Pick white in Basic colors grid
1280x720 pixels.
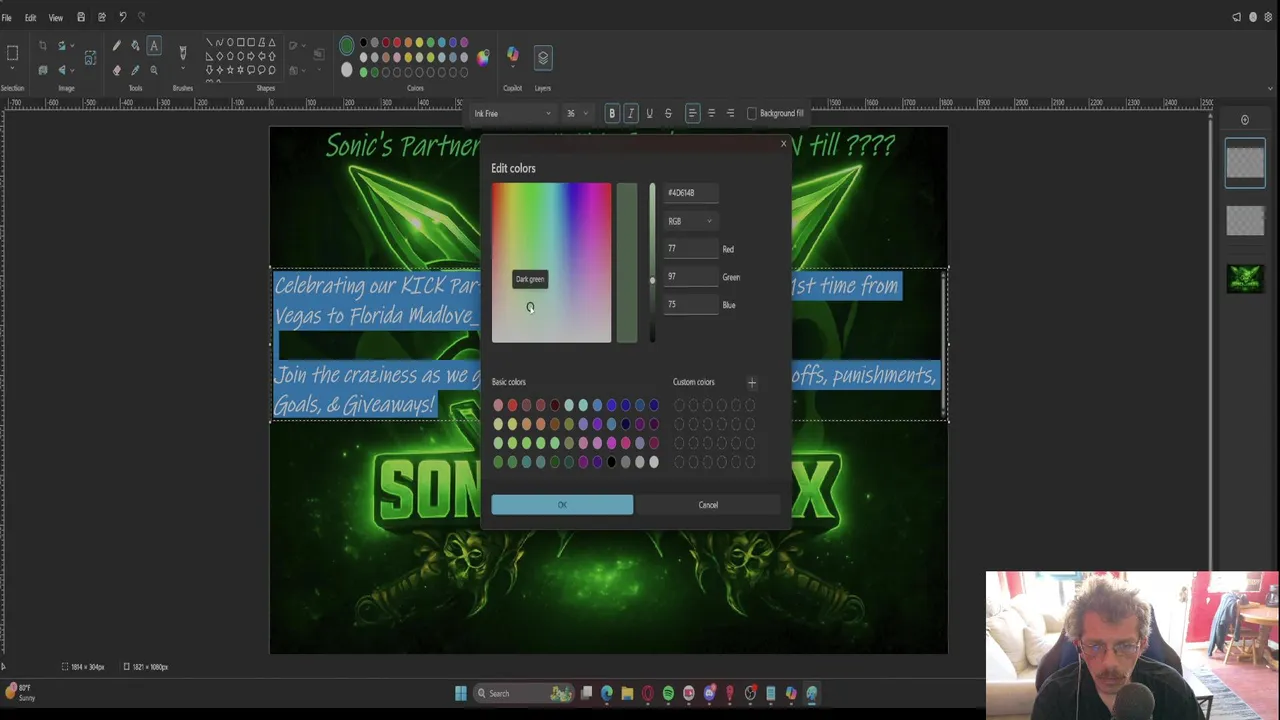tap(654, 462)
